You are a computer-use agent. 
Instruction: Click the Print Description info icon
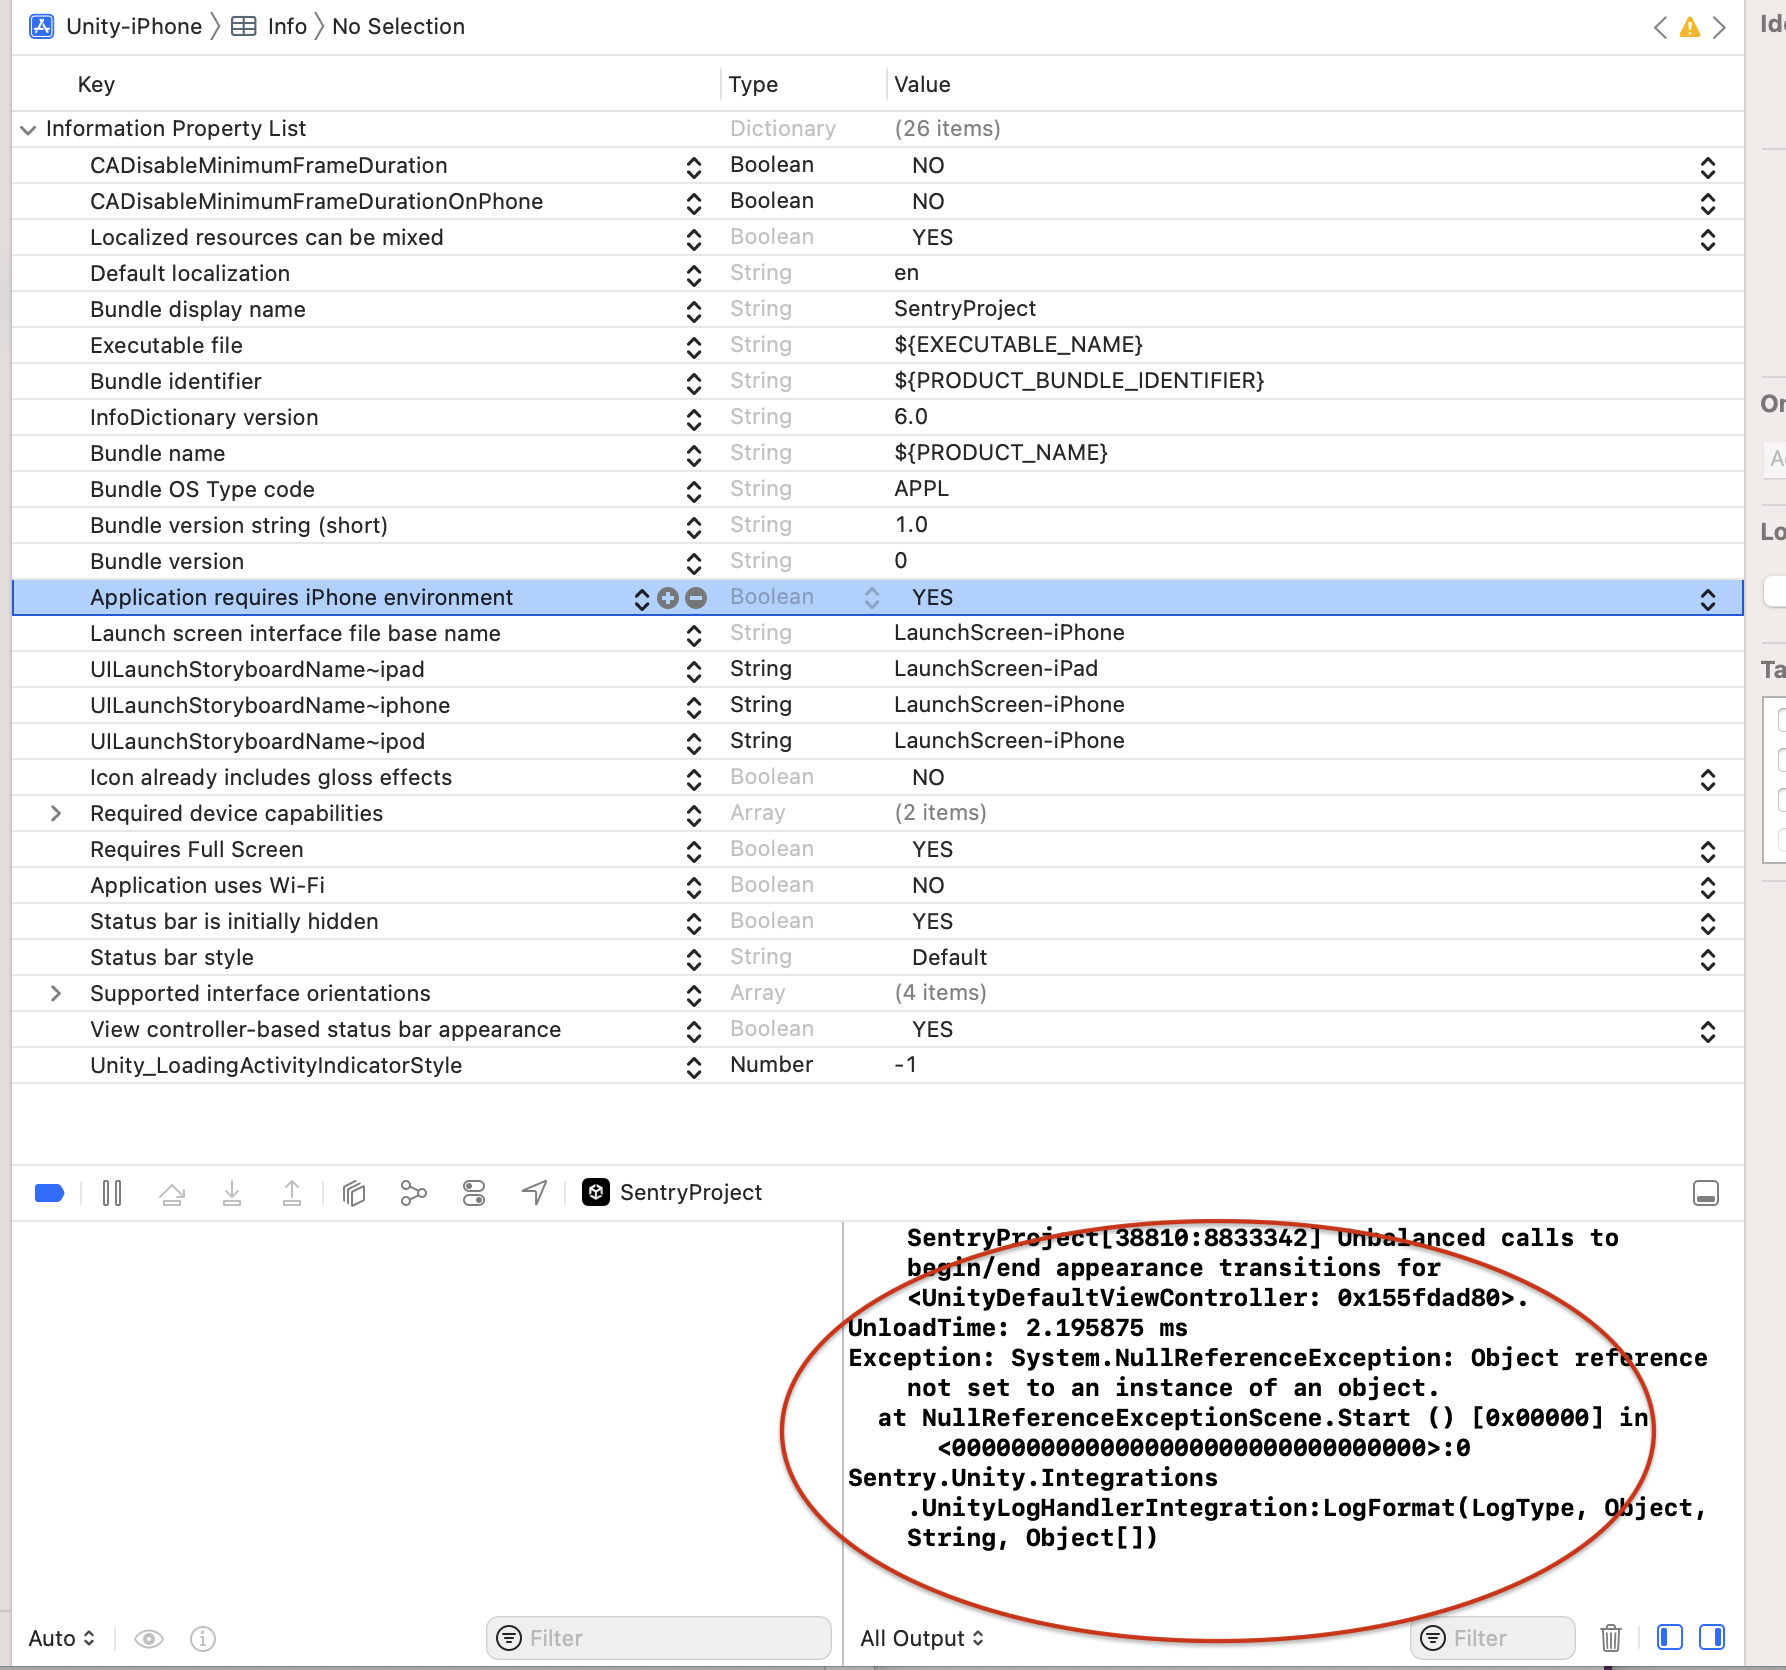coord(203,1638)
